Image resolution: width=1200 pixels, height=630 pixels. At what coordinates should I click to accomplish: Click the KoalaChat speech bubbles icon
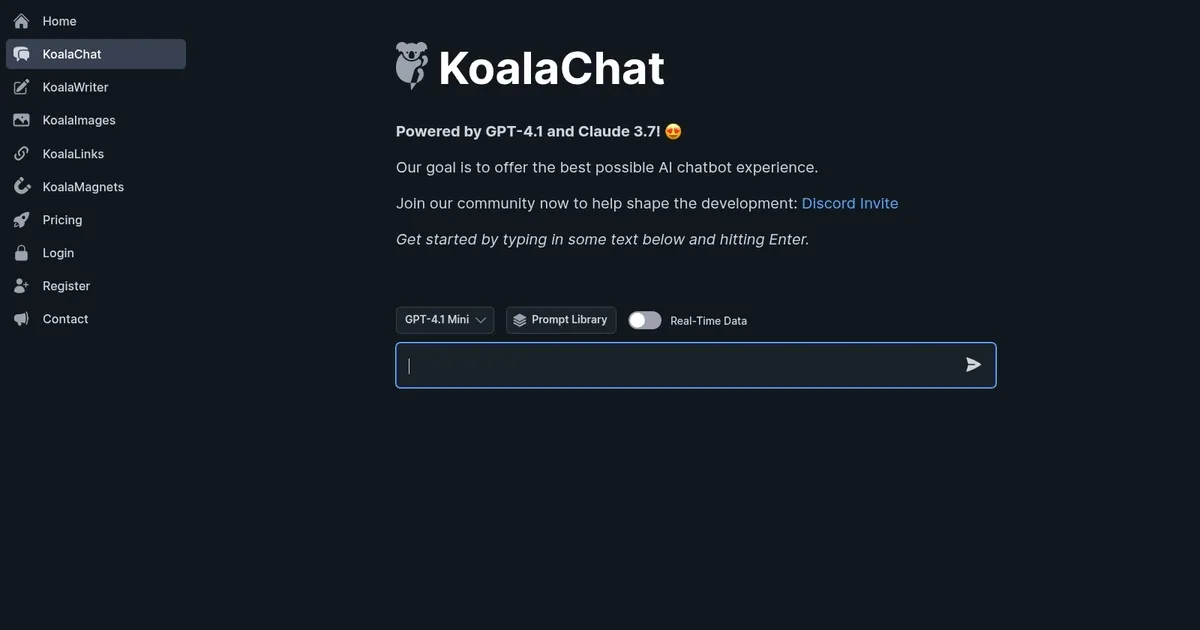pos(21,54)
